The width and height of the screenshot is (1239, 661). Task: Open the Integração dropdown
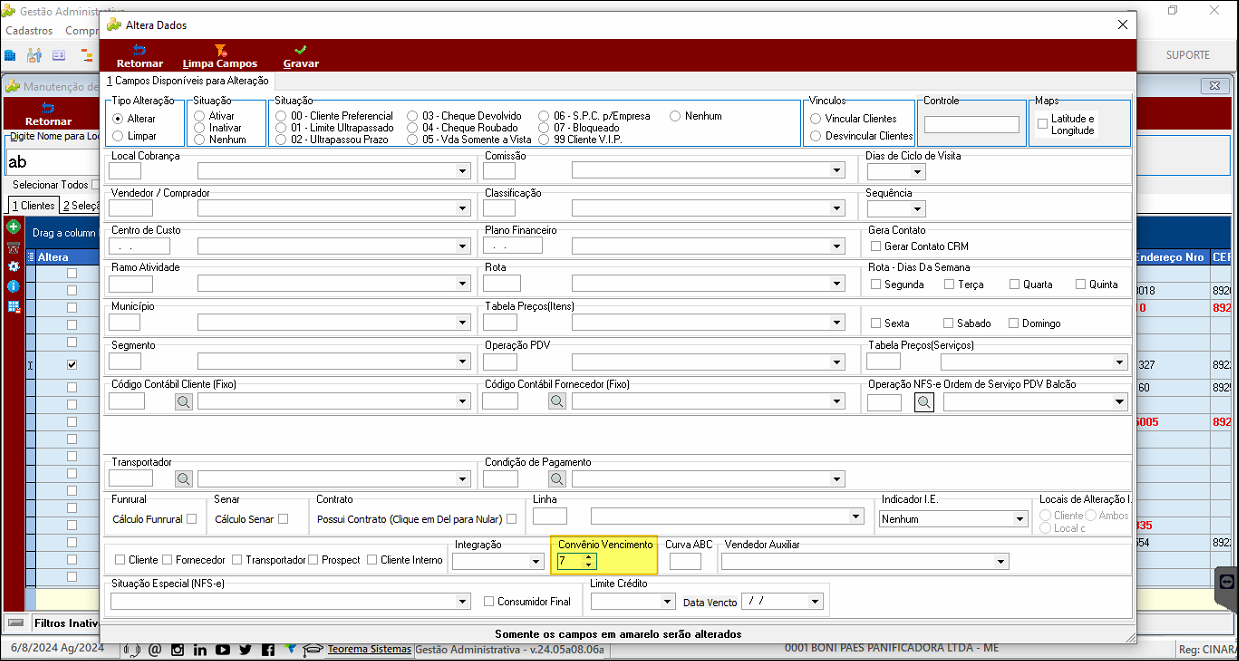click(536, 561)
